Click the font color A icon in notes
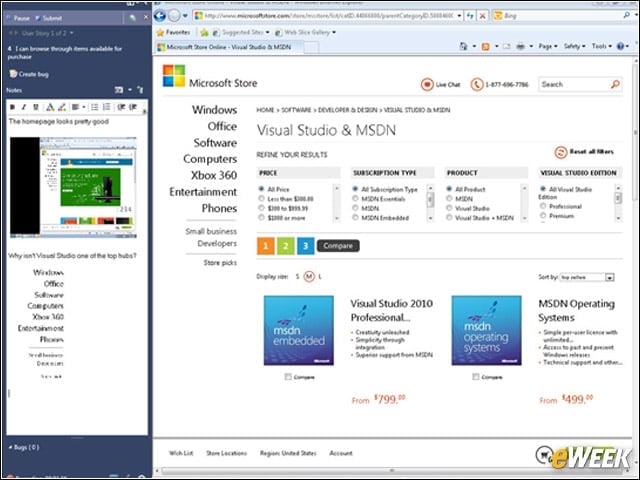This screenshot has width=640, height=480. pyautogui.click(x=50, y=107)
